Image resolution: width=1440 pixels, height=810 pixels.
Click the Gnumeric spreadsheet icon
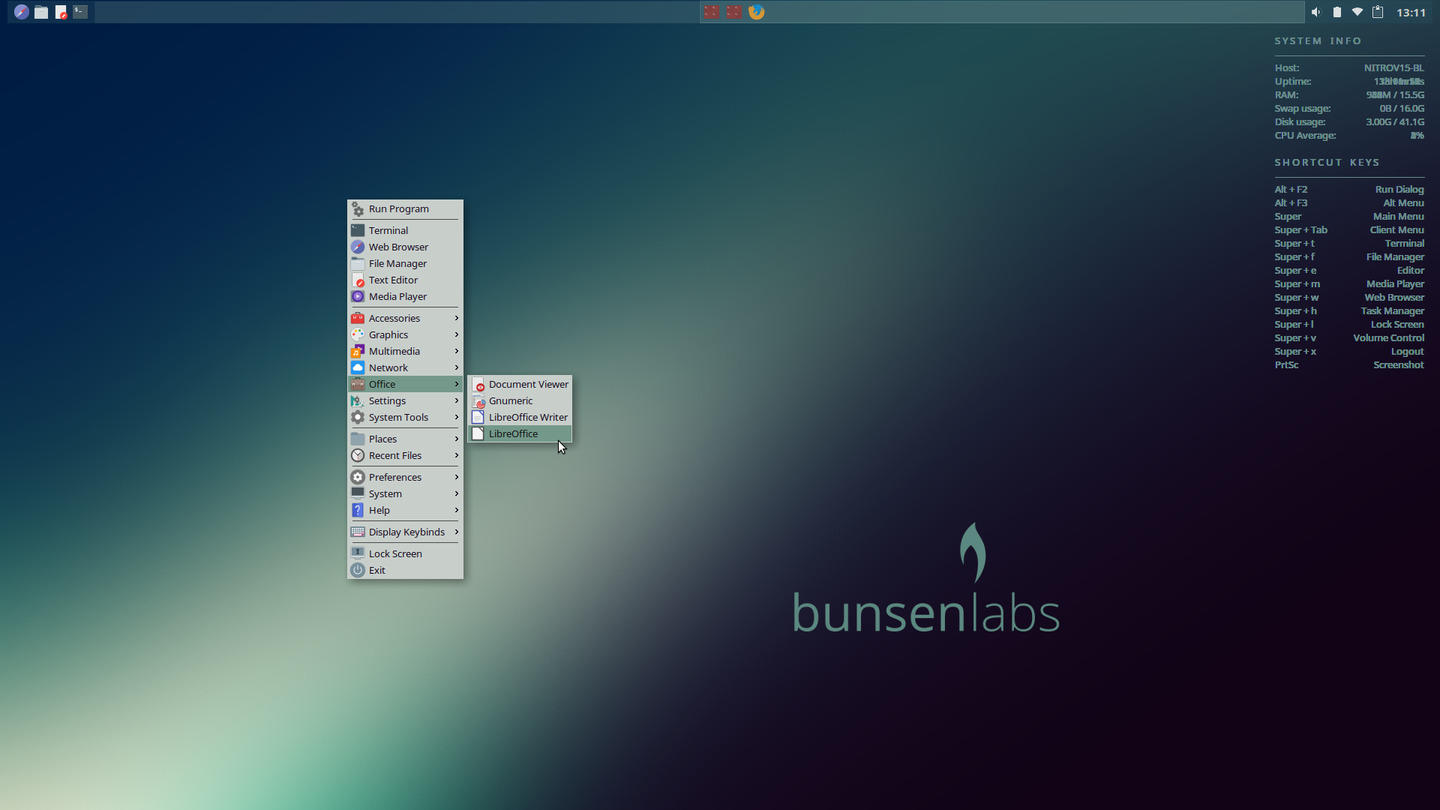click(x=478, y=401)
